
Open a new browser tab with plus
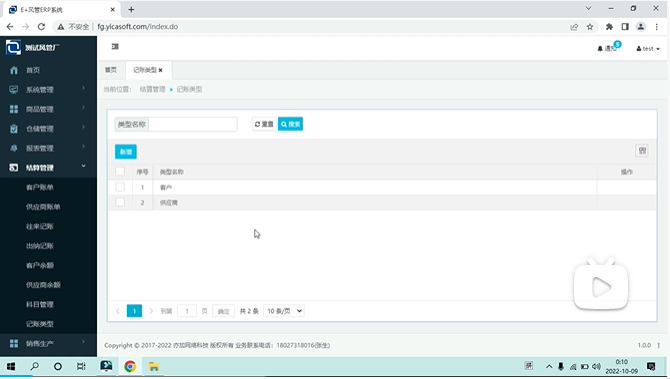pyautogui.click(x=131, y=9)
